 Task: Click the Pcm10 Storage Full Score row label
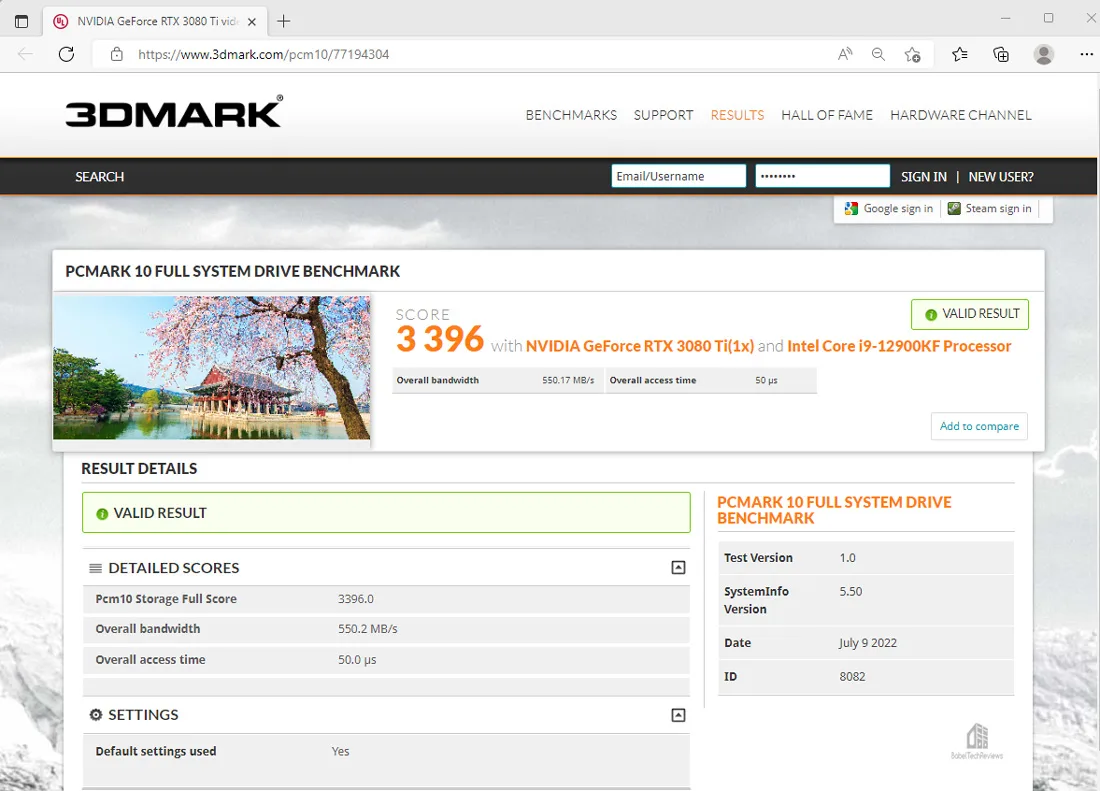[x=166, y=599]
